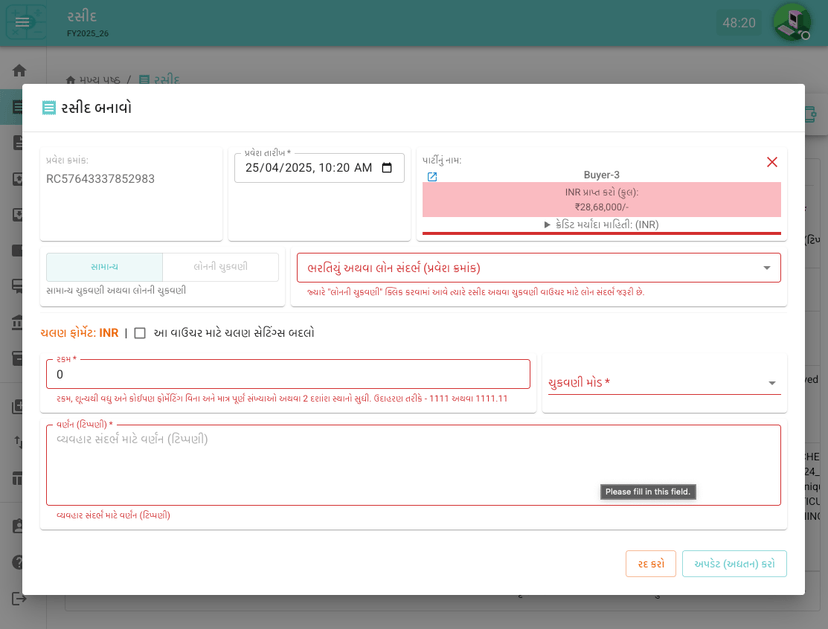
Task: Remove selected party with red X
Action: point(771,162)
